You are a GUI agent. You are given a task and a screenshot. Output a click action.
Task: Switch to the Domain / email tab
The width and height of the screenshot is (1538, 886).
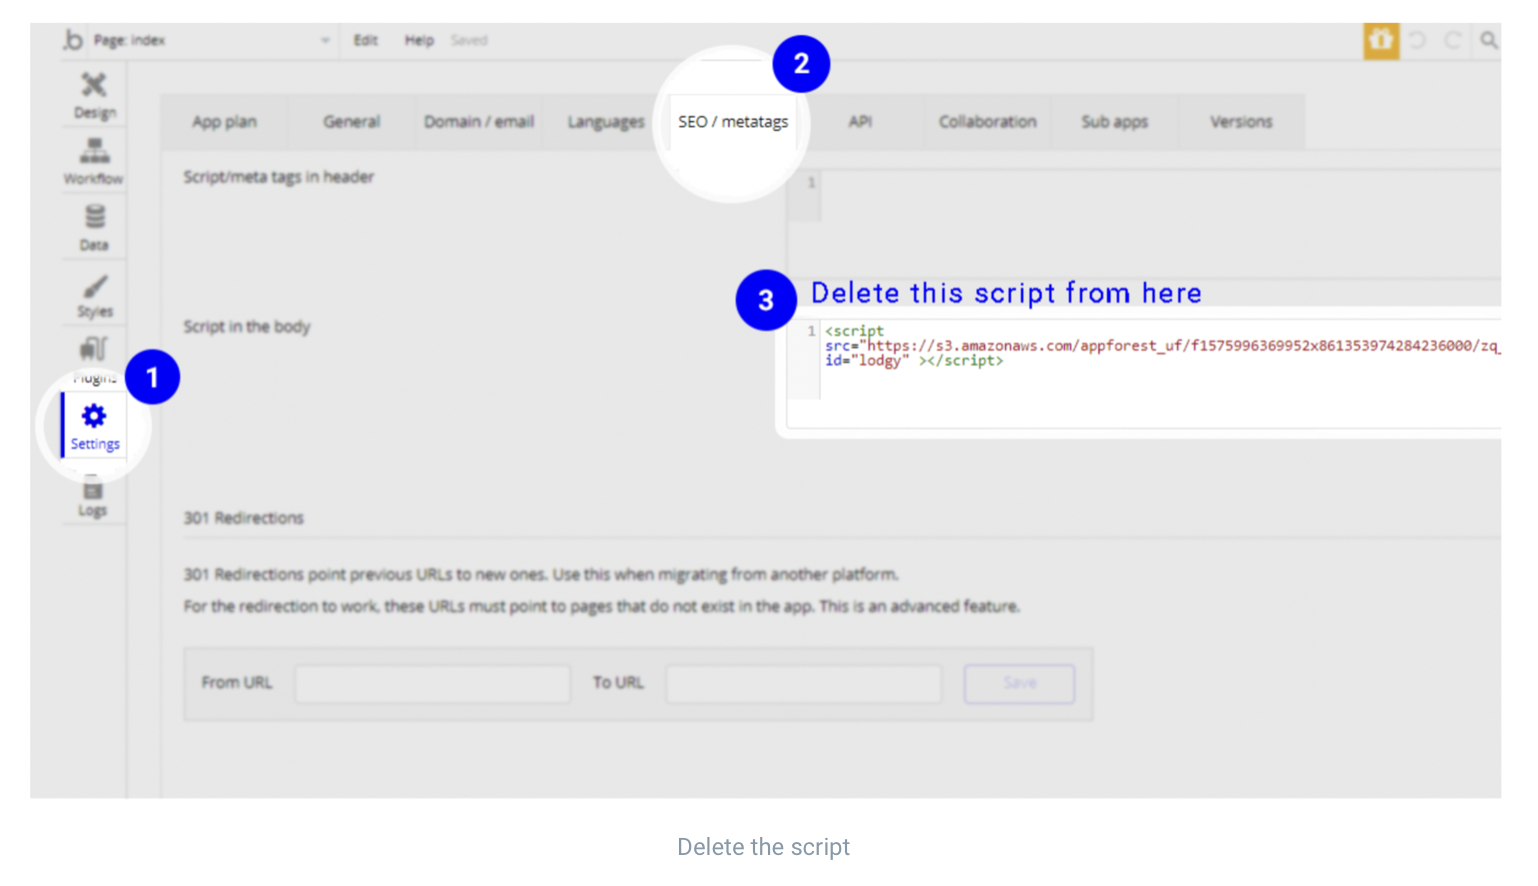478,122
